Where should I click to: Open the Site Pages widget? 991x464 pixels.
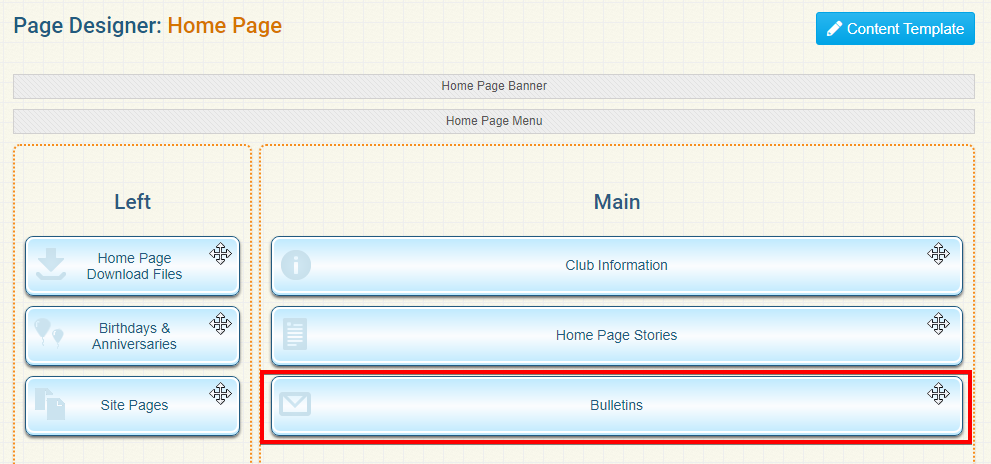[133, 406]
